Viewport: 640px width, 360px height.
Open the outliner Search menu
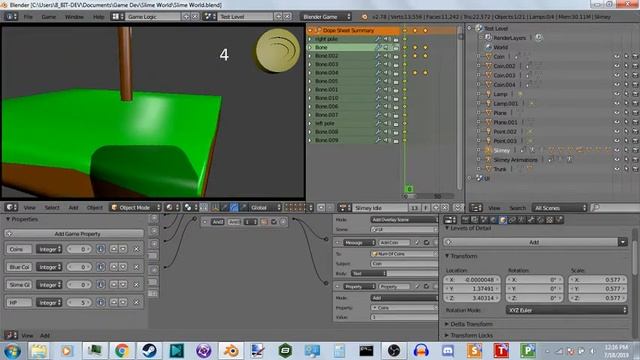tap(518, 208)
